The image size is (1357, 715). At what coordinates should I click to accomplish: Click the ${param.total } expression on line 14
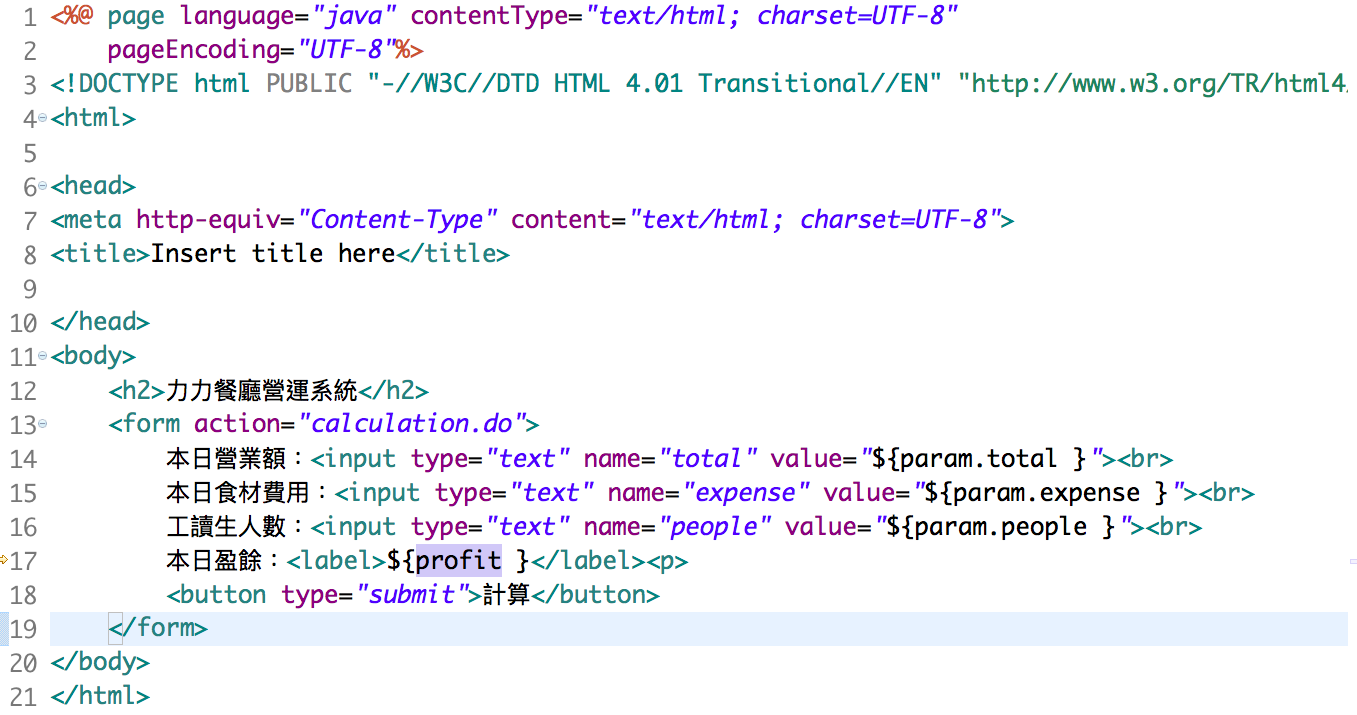point(979,459)
